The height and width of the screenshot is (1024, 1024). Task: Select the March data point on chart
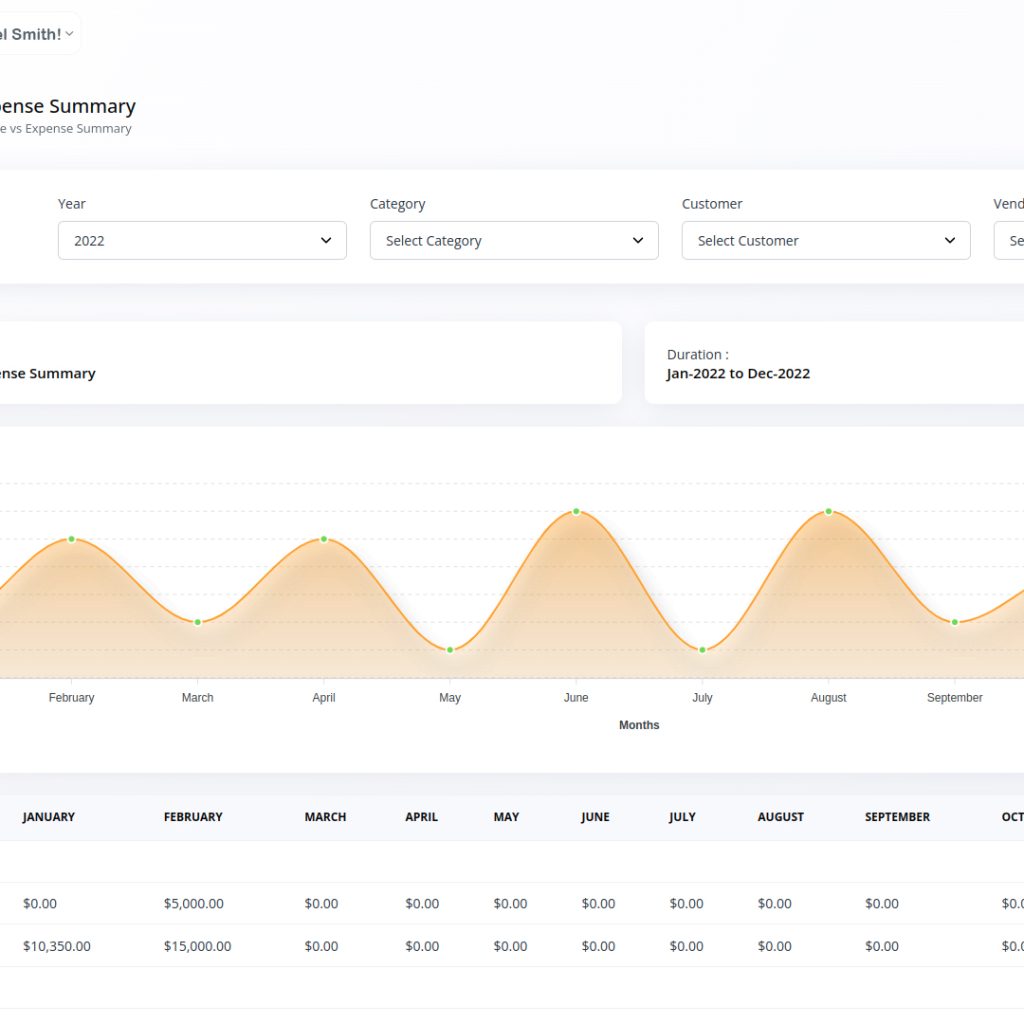pyautogui.click(x=198, y=622)
